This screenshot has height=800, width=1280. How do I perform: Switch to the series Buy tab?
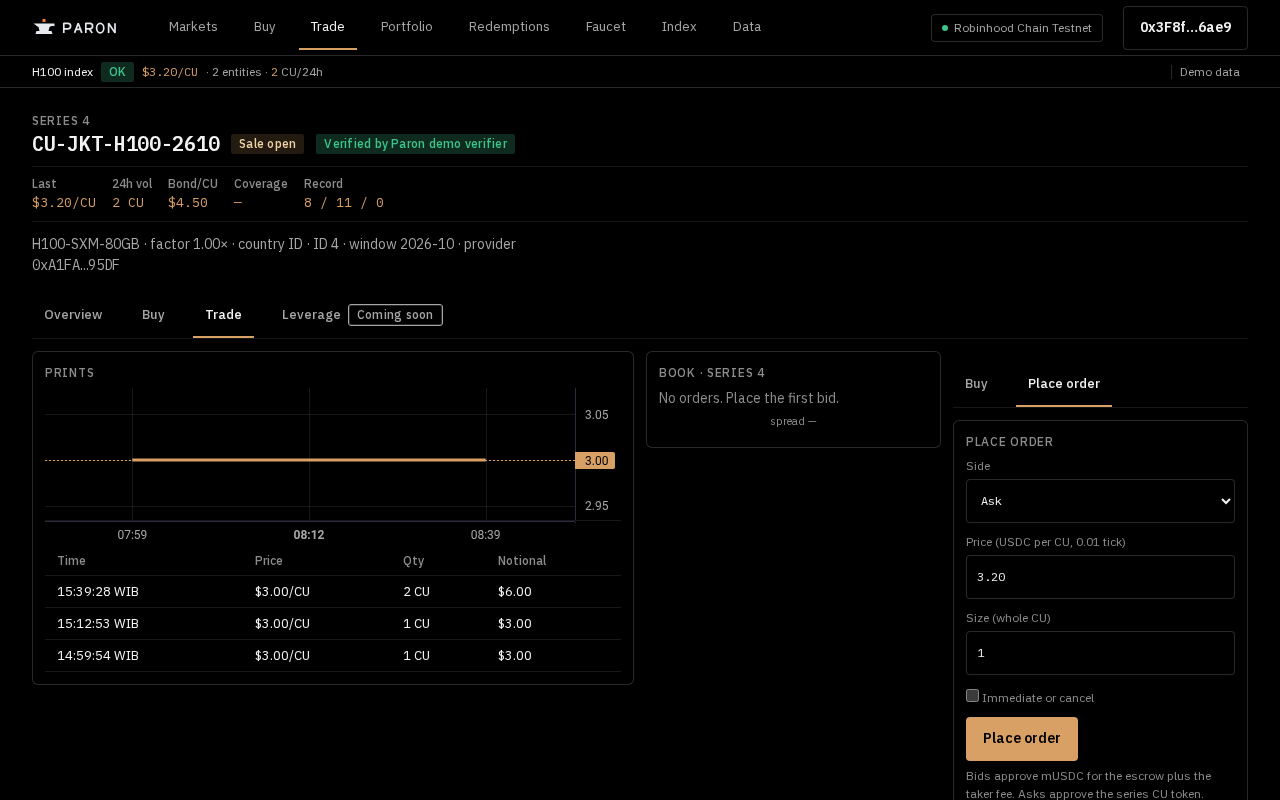[x=153, y=315]
